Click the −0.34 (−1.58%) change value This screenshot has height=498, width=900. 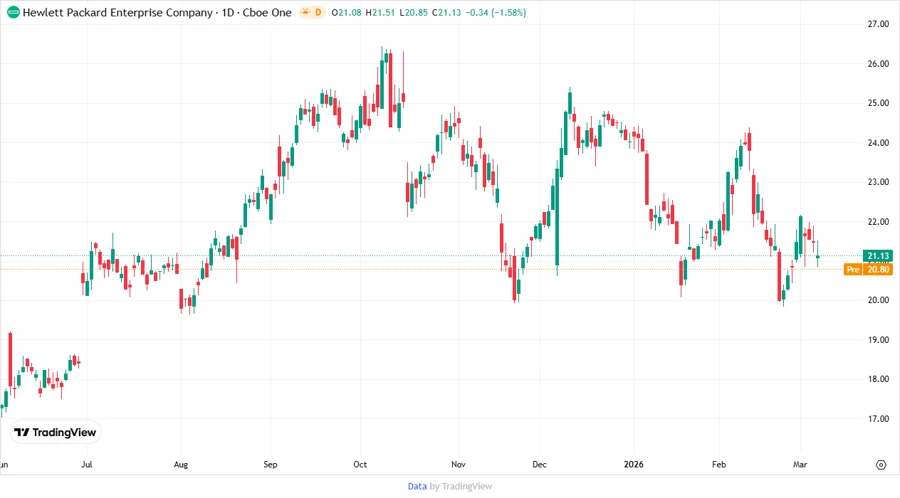496,12
